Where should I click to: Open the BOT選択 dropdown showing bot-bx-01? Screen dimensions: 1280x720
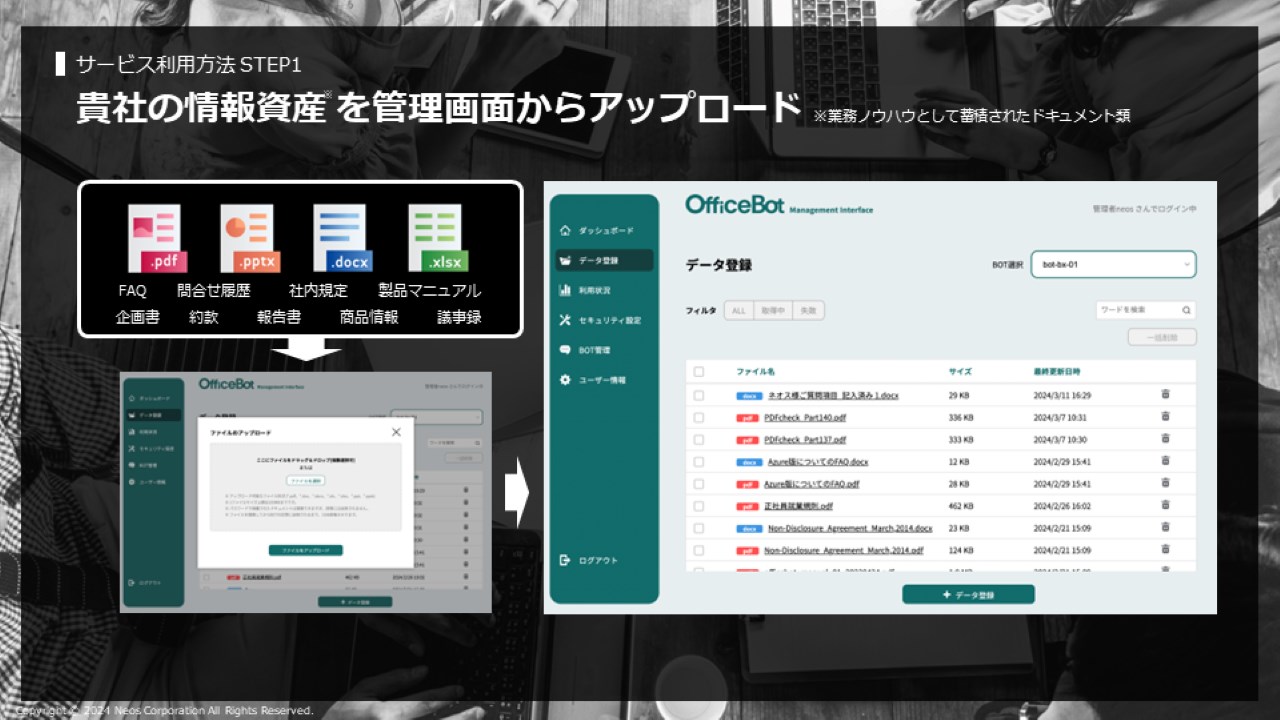tap(1113, 265)
